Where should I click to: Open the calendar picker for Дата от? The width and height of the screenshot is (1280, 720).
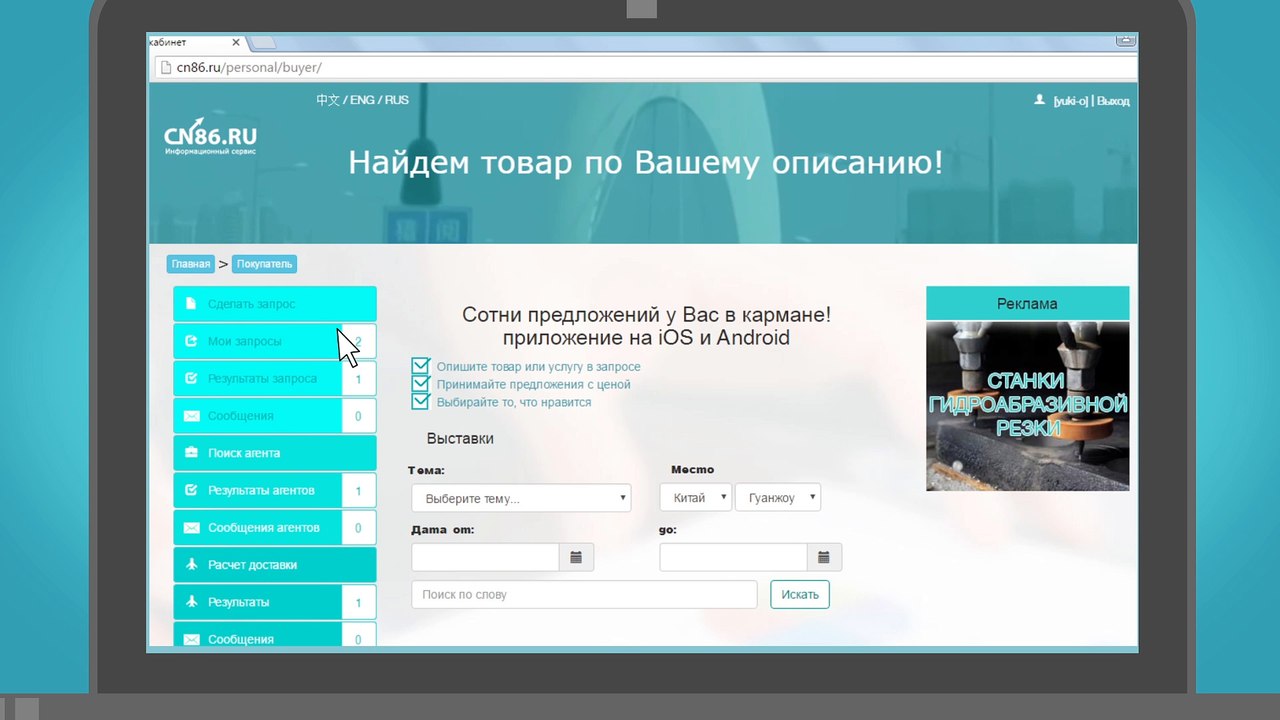(x=576, y=557)
